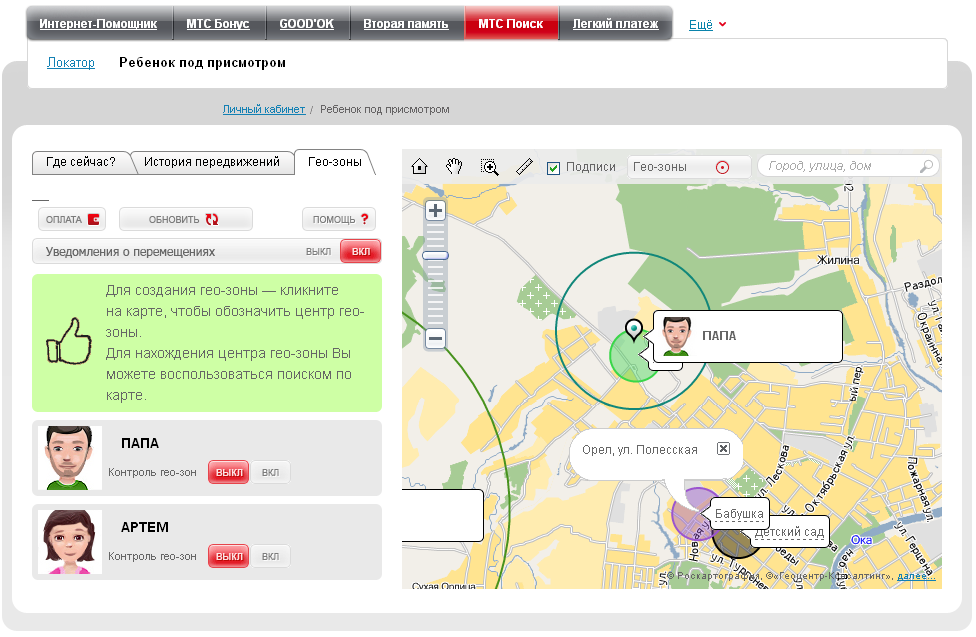Open the МТС Бонус menu item
Viewport: 976px width, 637px height.
point(218,24)
